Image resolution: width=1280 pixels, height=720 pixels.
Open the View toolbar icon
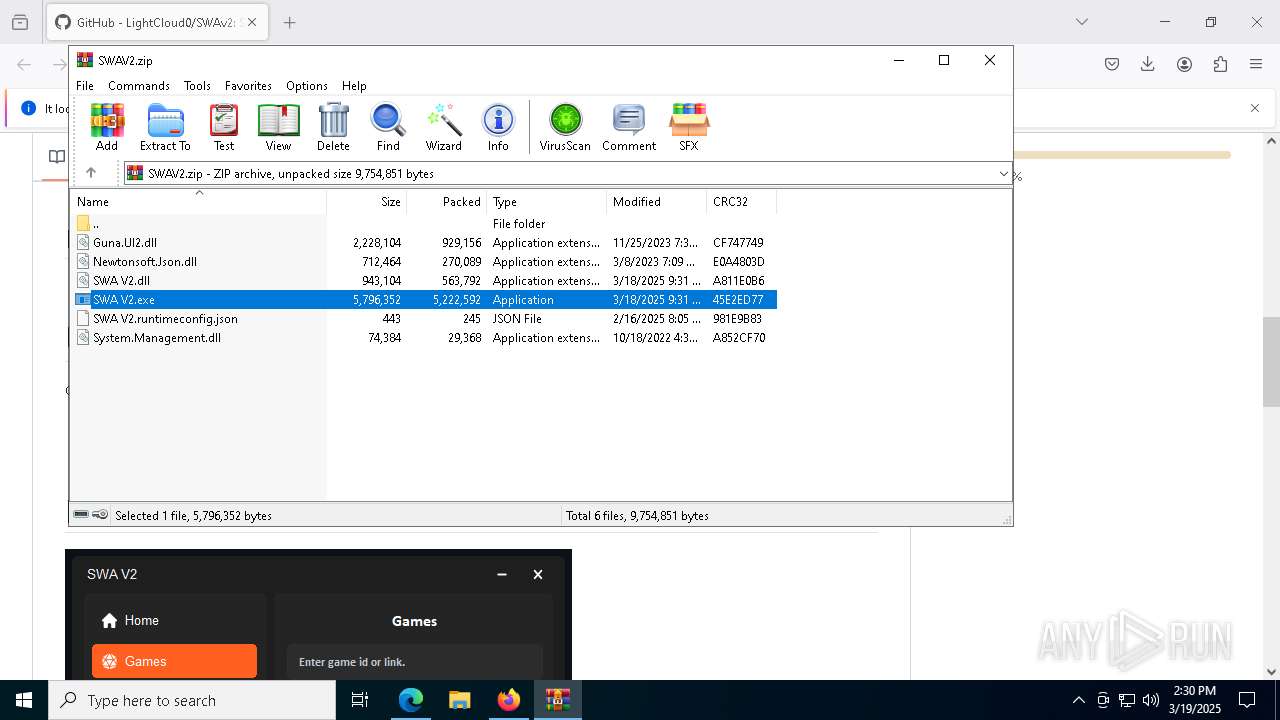coord(278,127)
